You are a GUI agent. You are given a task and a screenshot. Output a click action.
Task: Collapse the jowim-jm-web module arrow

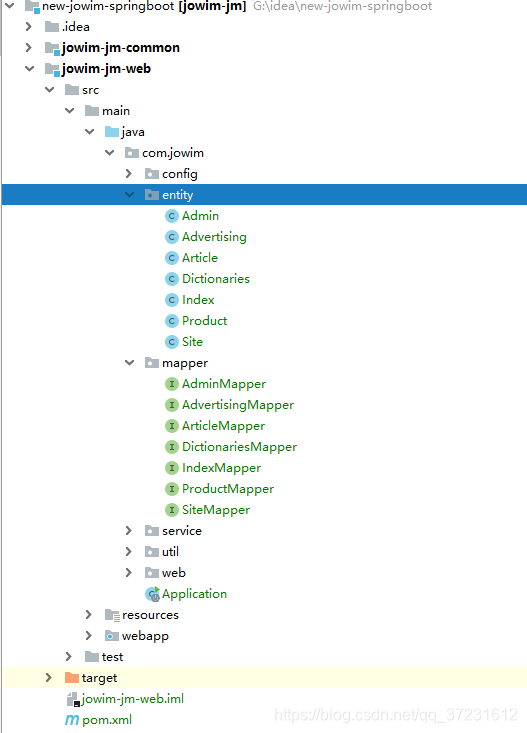click(x=29, y=69)
